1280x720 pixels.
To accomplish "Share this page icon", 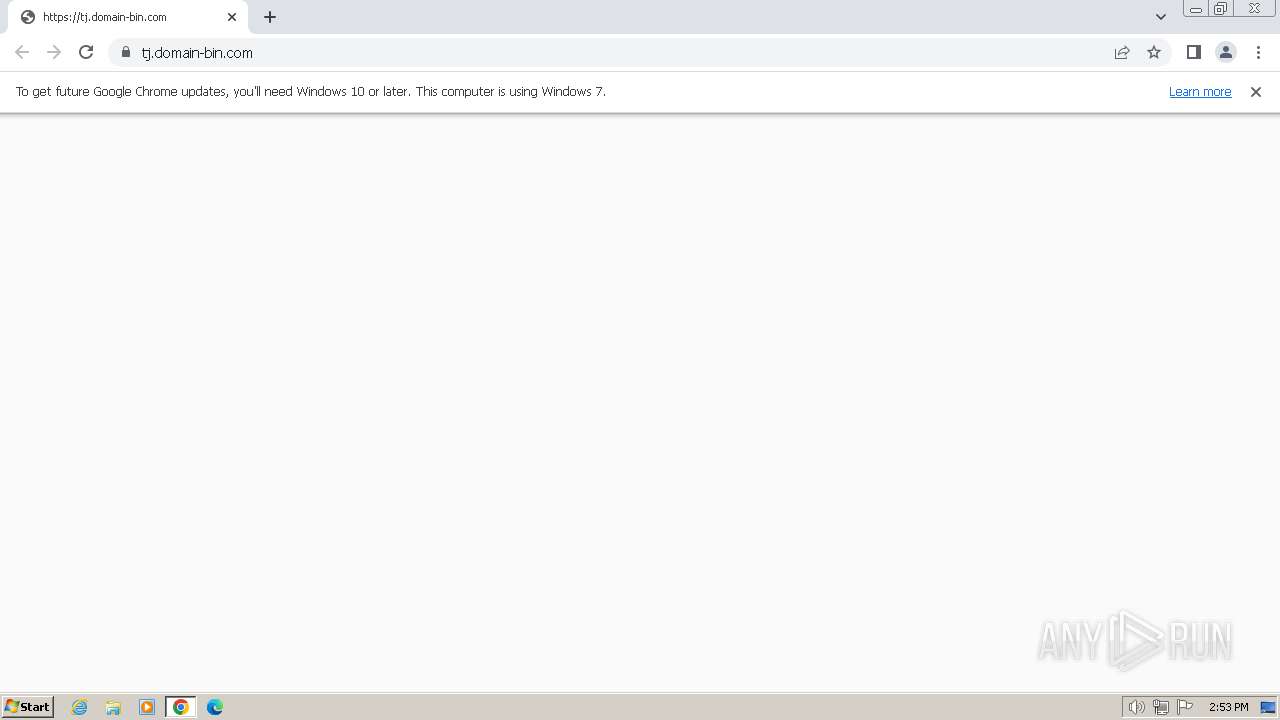I will [1122, 52].
